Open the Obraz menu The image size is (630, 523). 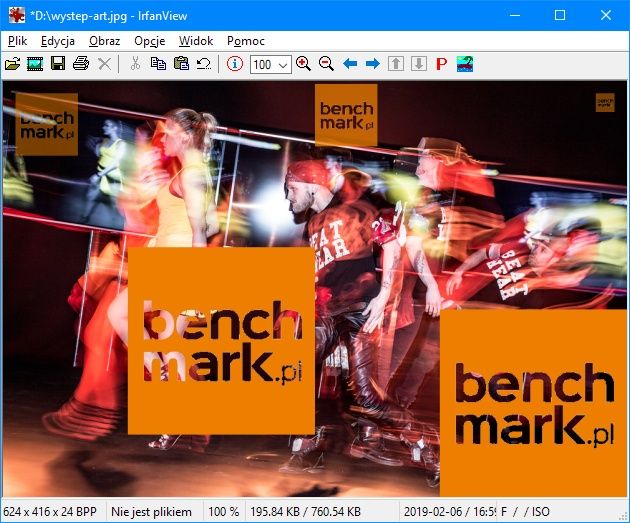click(x=104, y=41)
